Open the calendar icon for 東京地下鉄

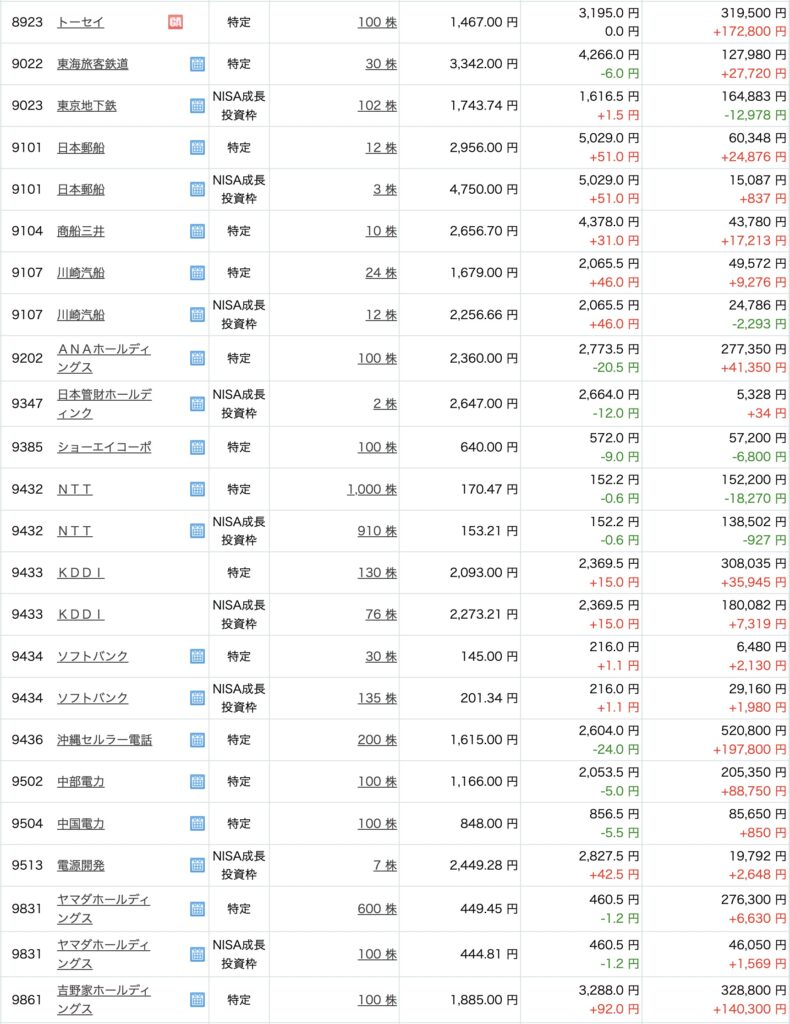click(197, 106)
